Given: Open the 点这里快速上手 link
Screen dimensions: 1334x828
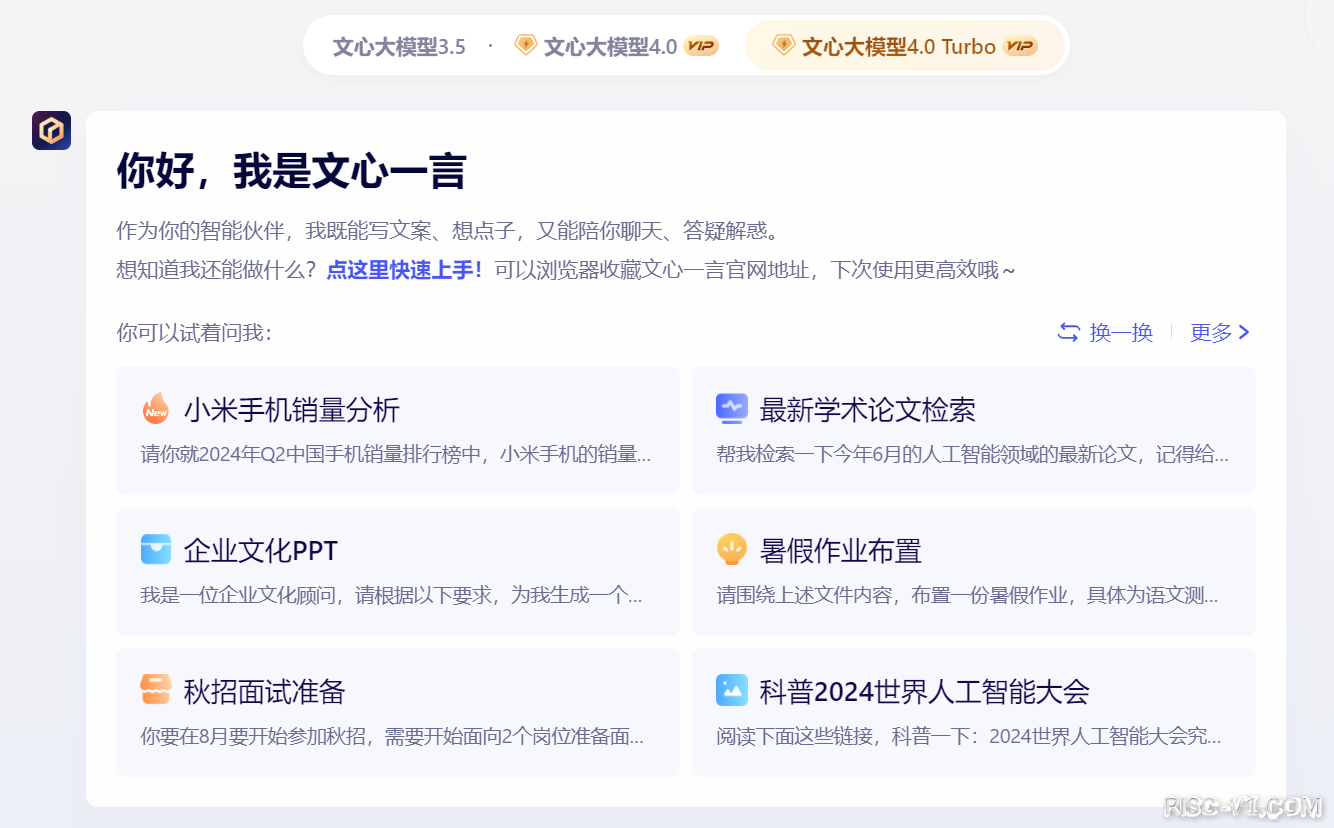Looking at the screenshot, I should pos(405,270).
